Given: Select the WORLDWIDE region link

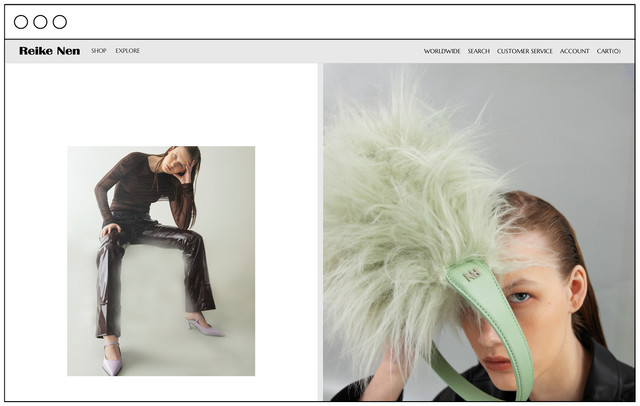Looking at the screenshot, I should (x=442, y=51).
